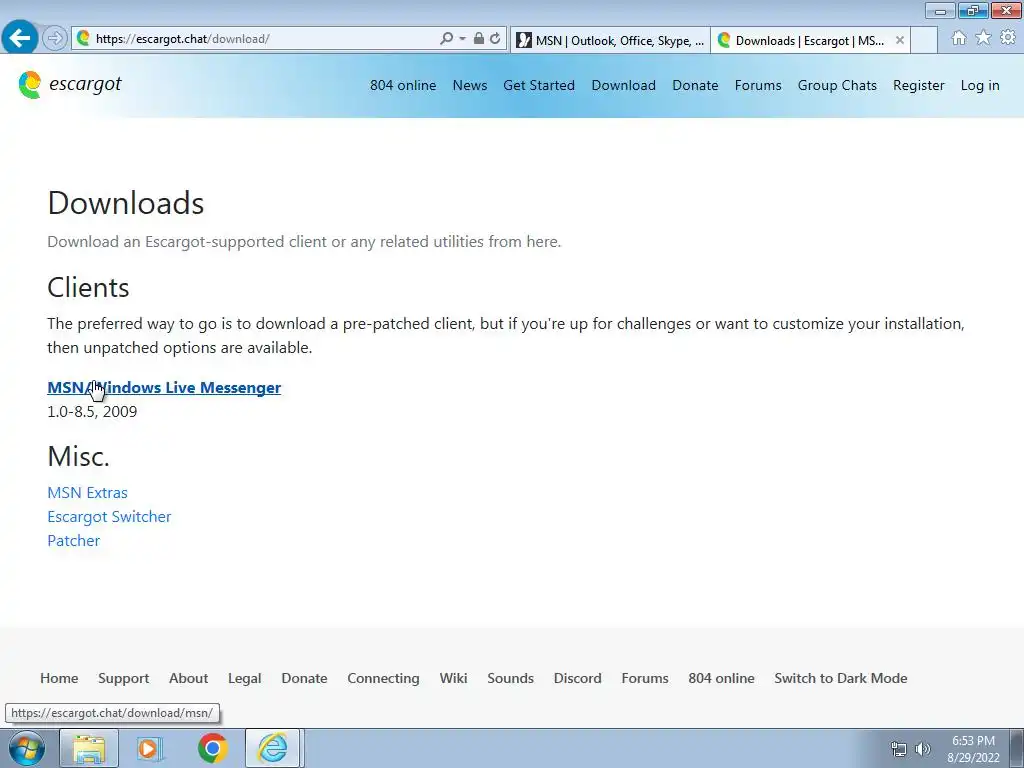
Task: Open the volume speaker tray icon
Action: click(922, 748)
